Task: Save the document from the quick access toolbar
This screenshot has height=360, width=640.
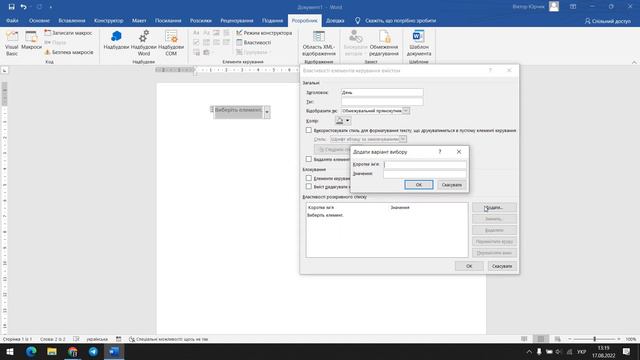Action: point(11,7)
